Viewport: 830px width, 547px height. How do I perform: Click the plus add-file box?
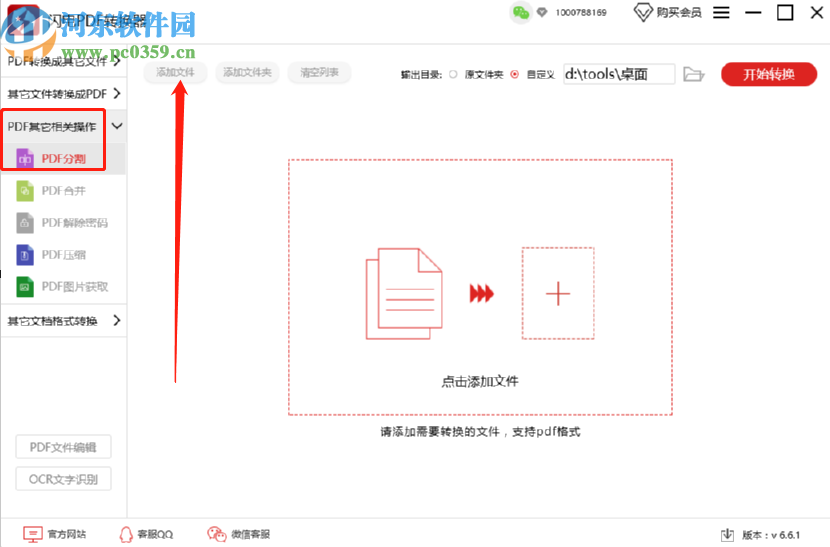[x=558, y=293]
